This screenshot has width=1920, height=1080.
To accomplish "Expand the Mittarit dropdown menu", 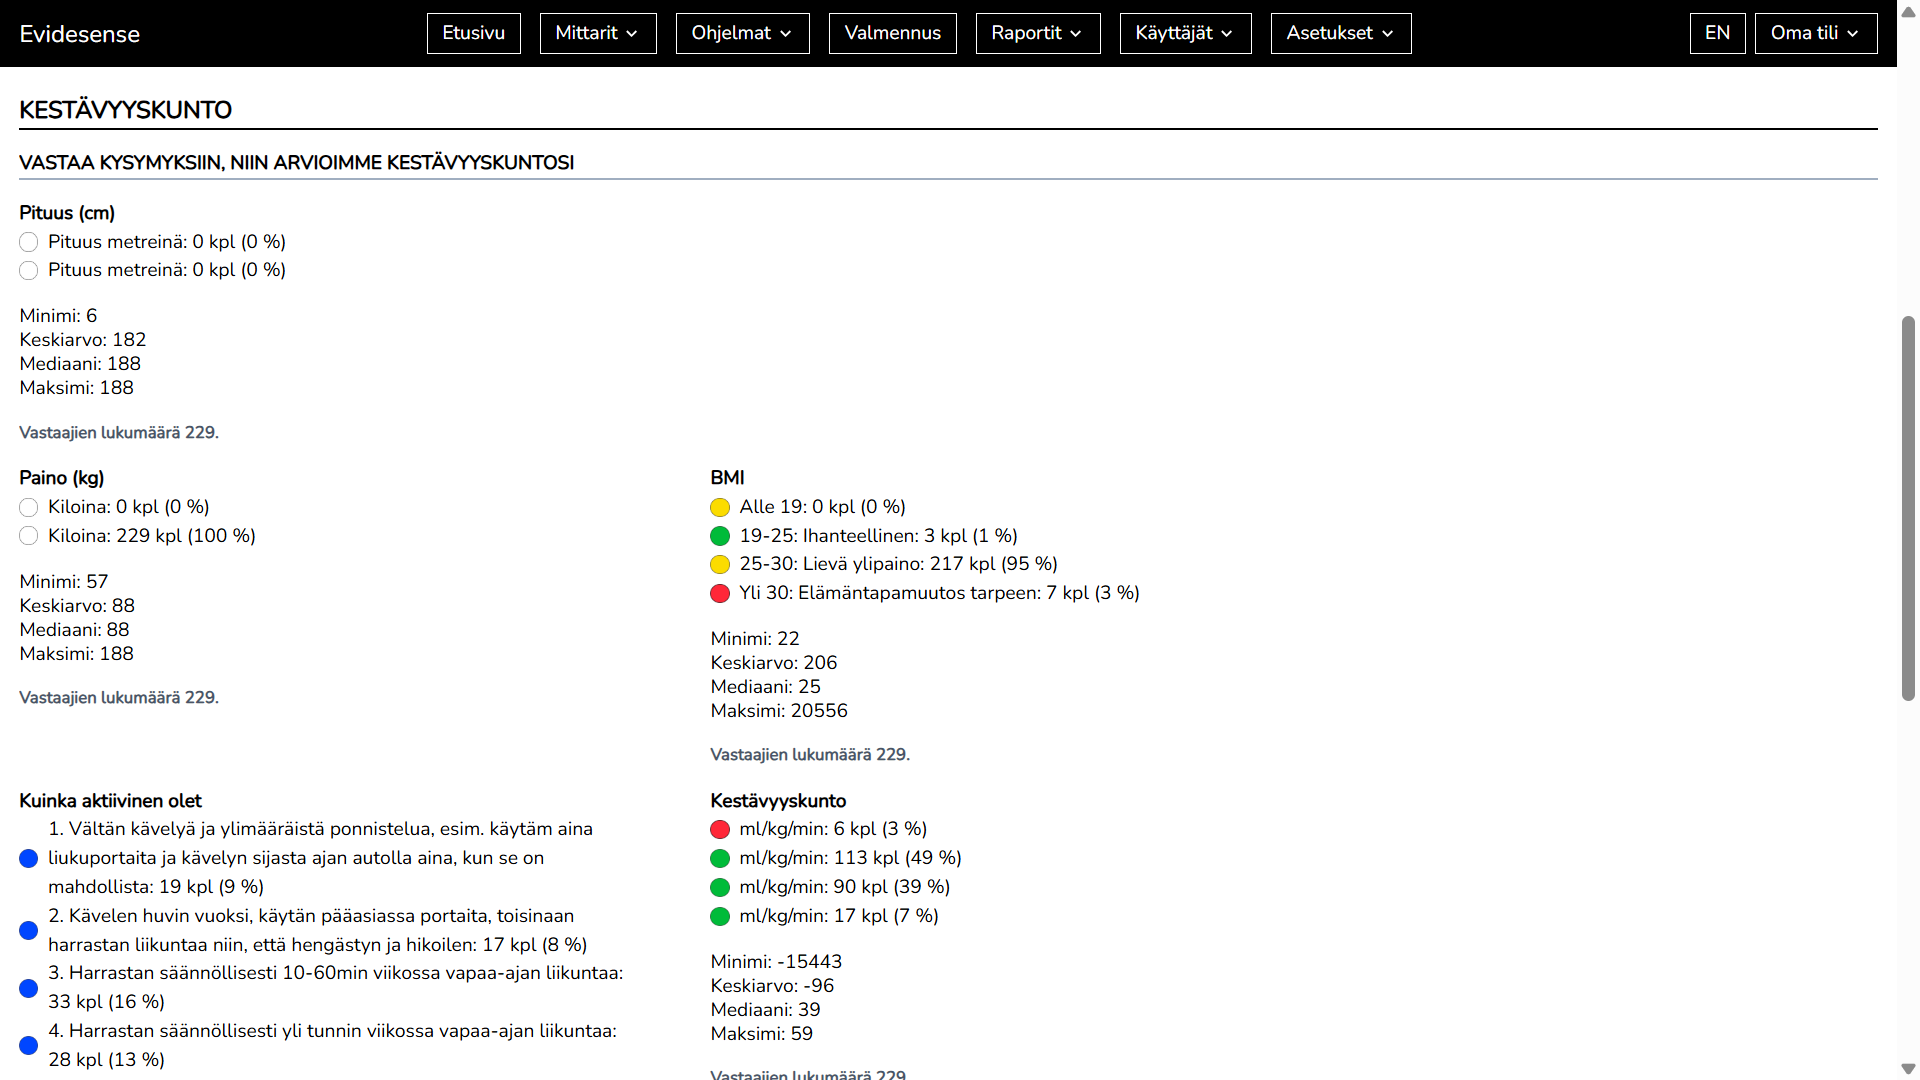I will 597,33.
